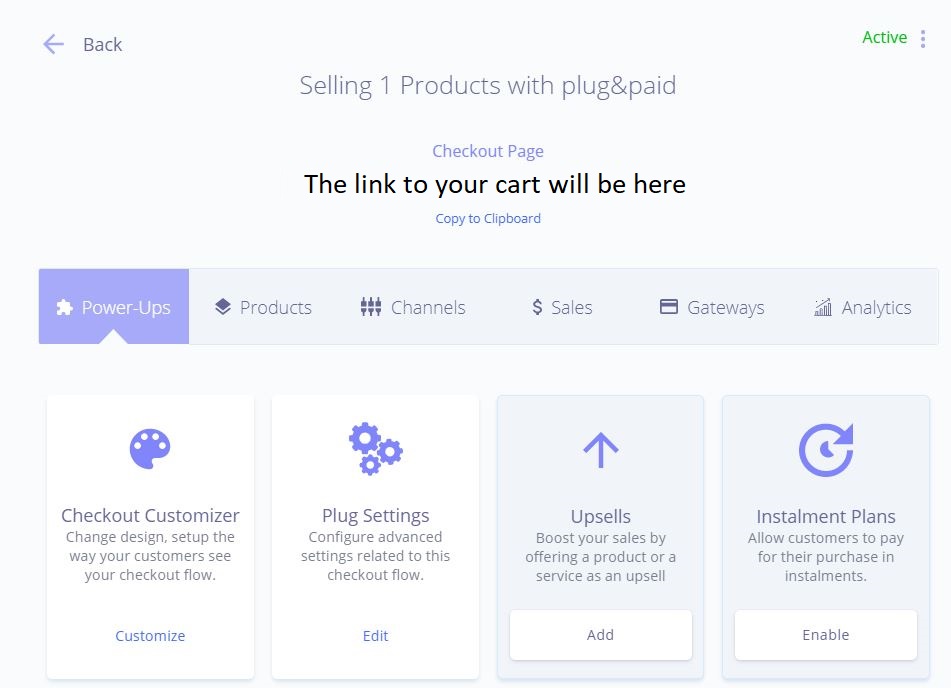This screenshot has width=951, height=688.
Task: Add an upsell with the Add button
Action: 600,635
